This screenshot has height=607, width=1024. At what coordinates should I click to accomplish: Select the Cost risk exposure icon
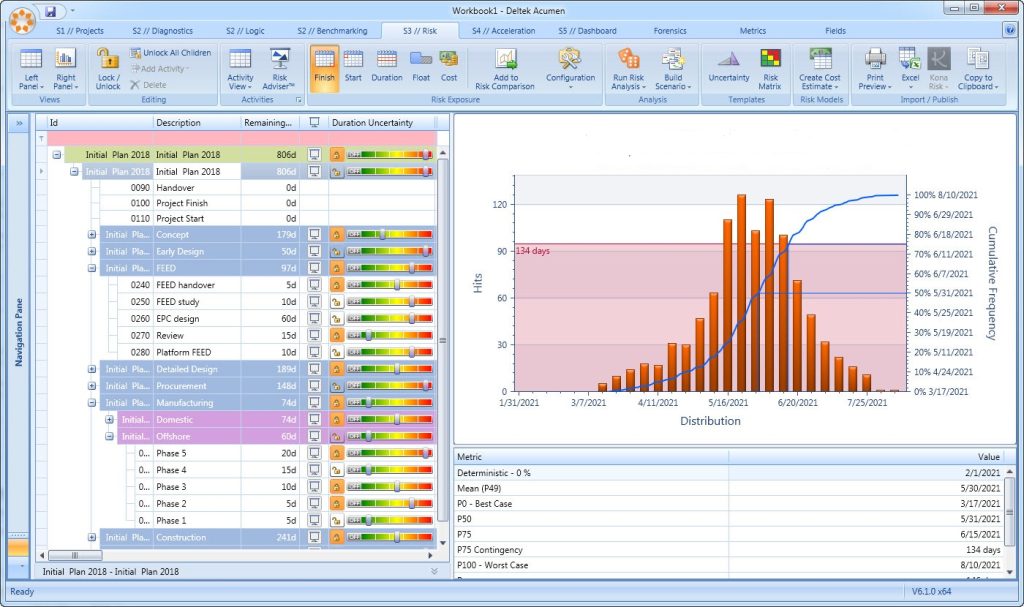pyautogui.click(x=449, y=65)
